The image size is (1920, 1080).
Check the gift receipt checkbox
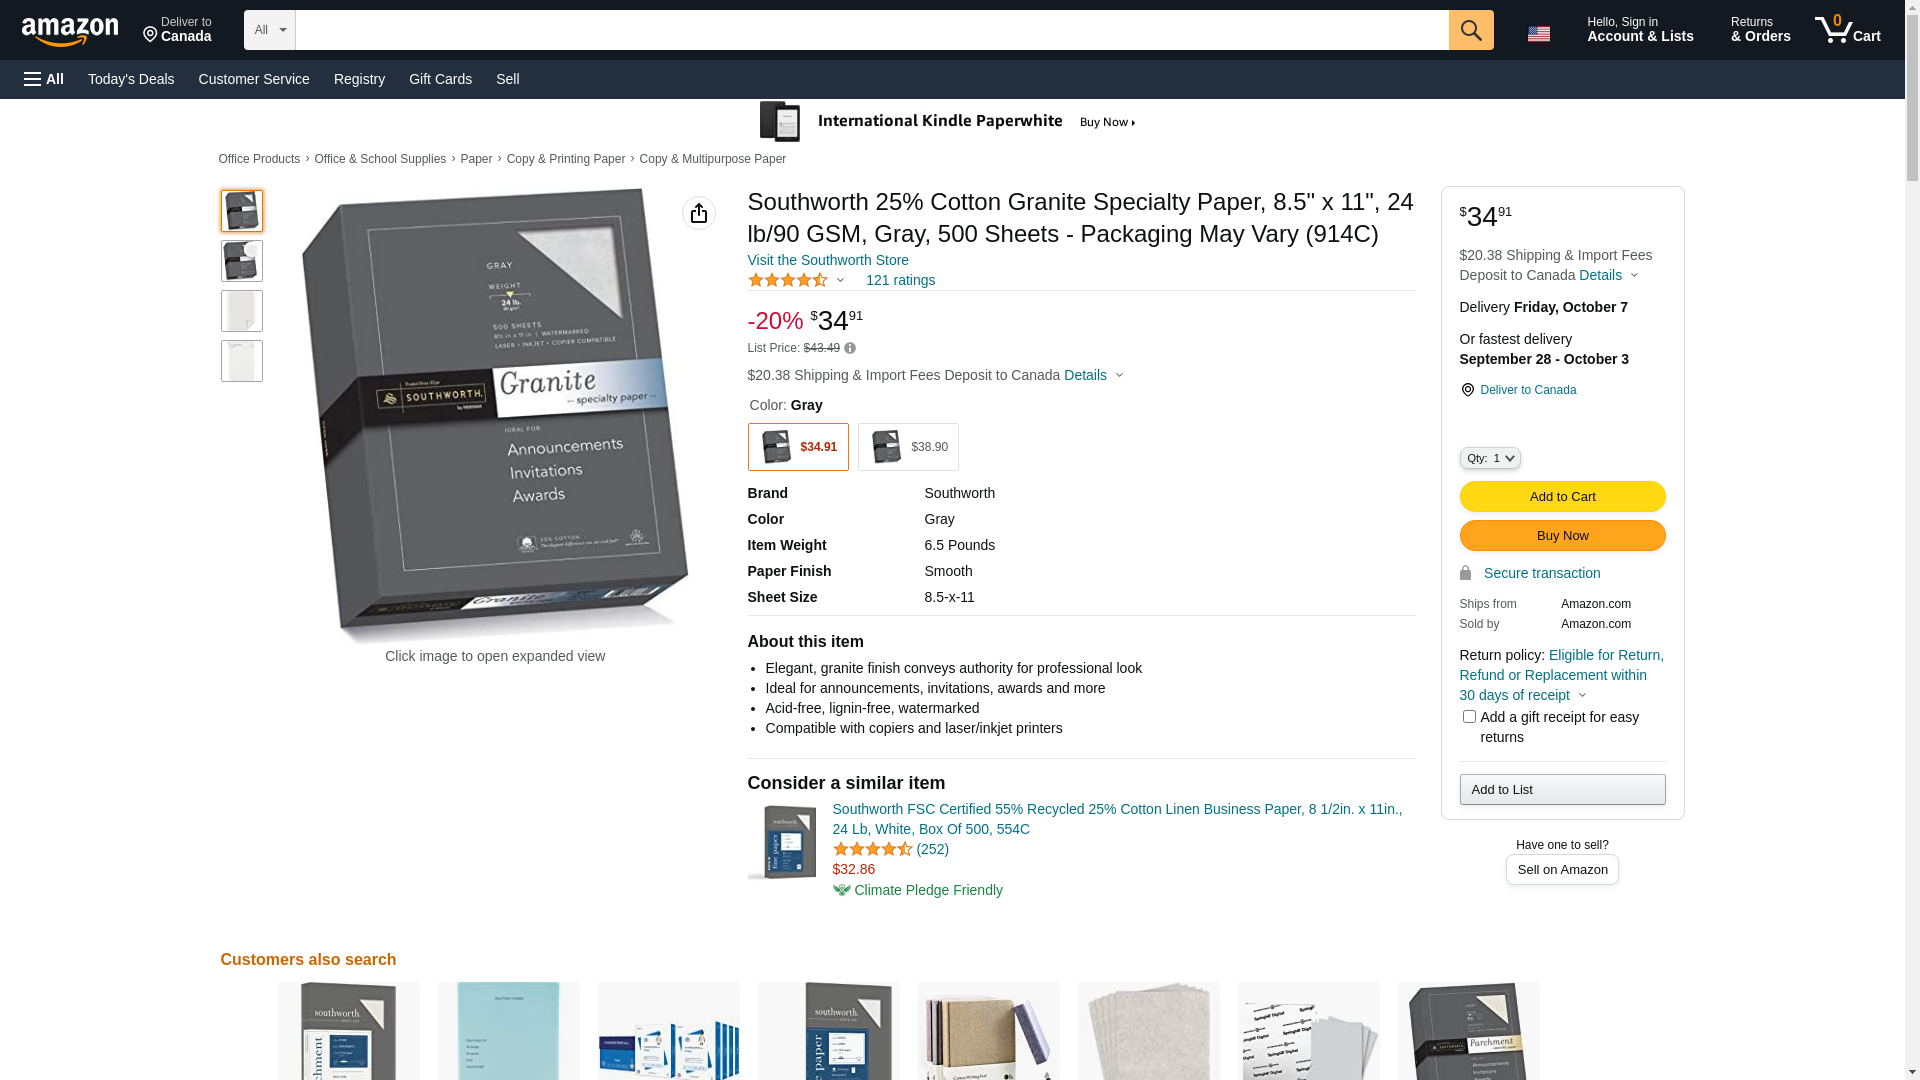(x=1469, y=717)
